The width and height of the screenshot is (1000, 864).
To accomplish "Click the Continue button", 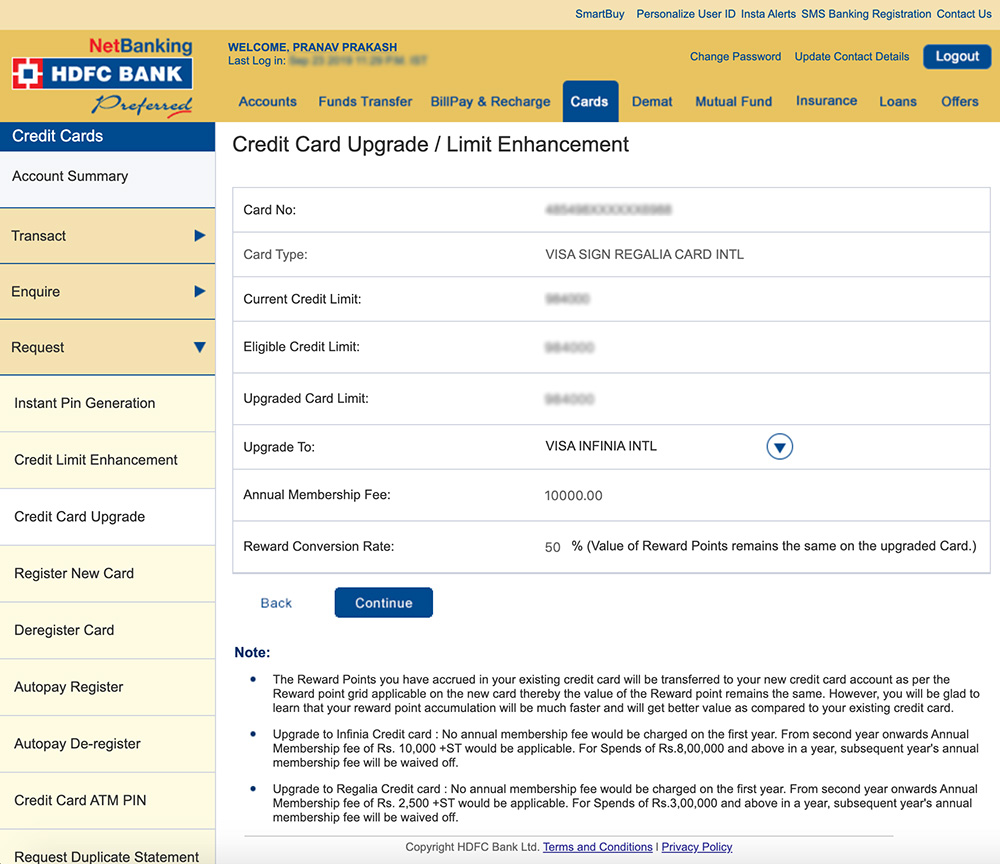I will [x=384, y=603].
